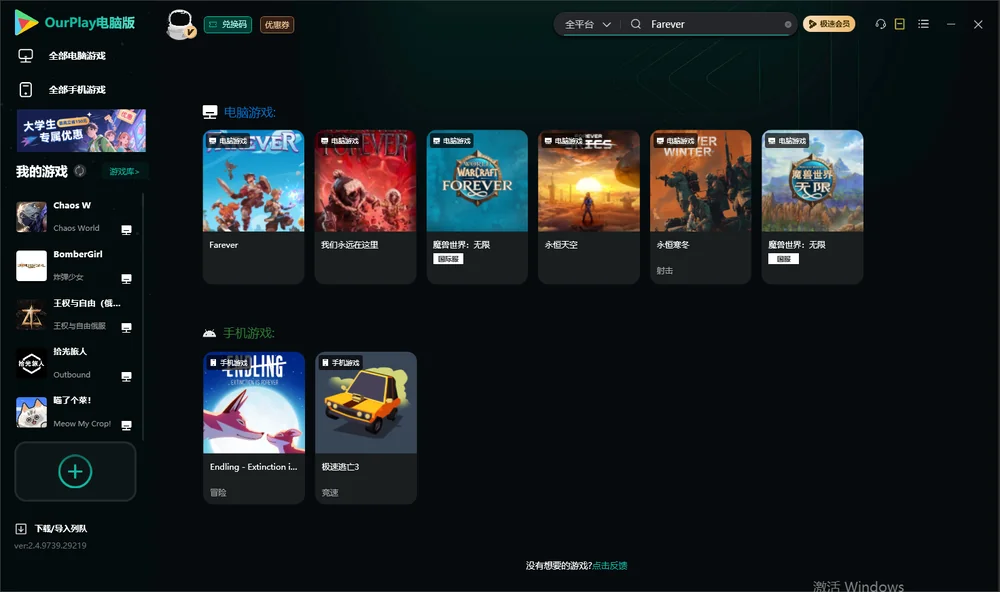This screenshot has height=592, width=1000.
Task: Click the Chaos World game thumbnail icon
Action: (x=31, y=217)
